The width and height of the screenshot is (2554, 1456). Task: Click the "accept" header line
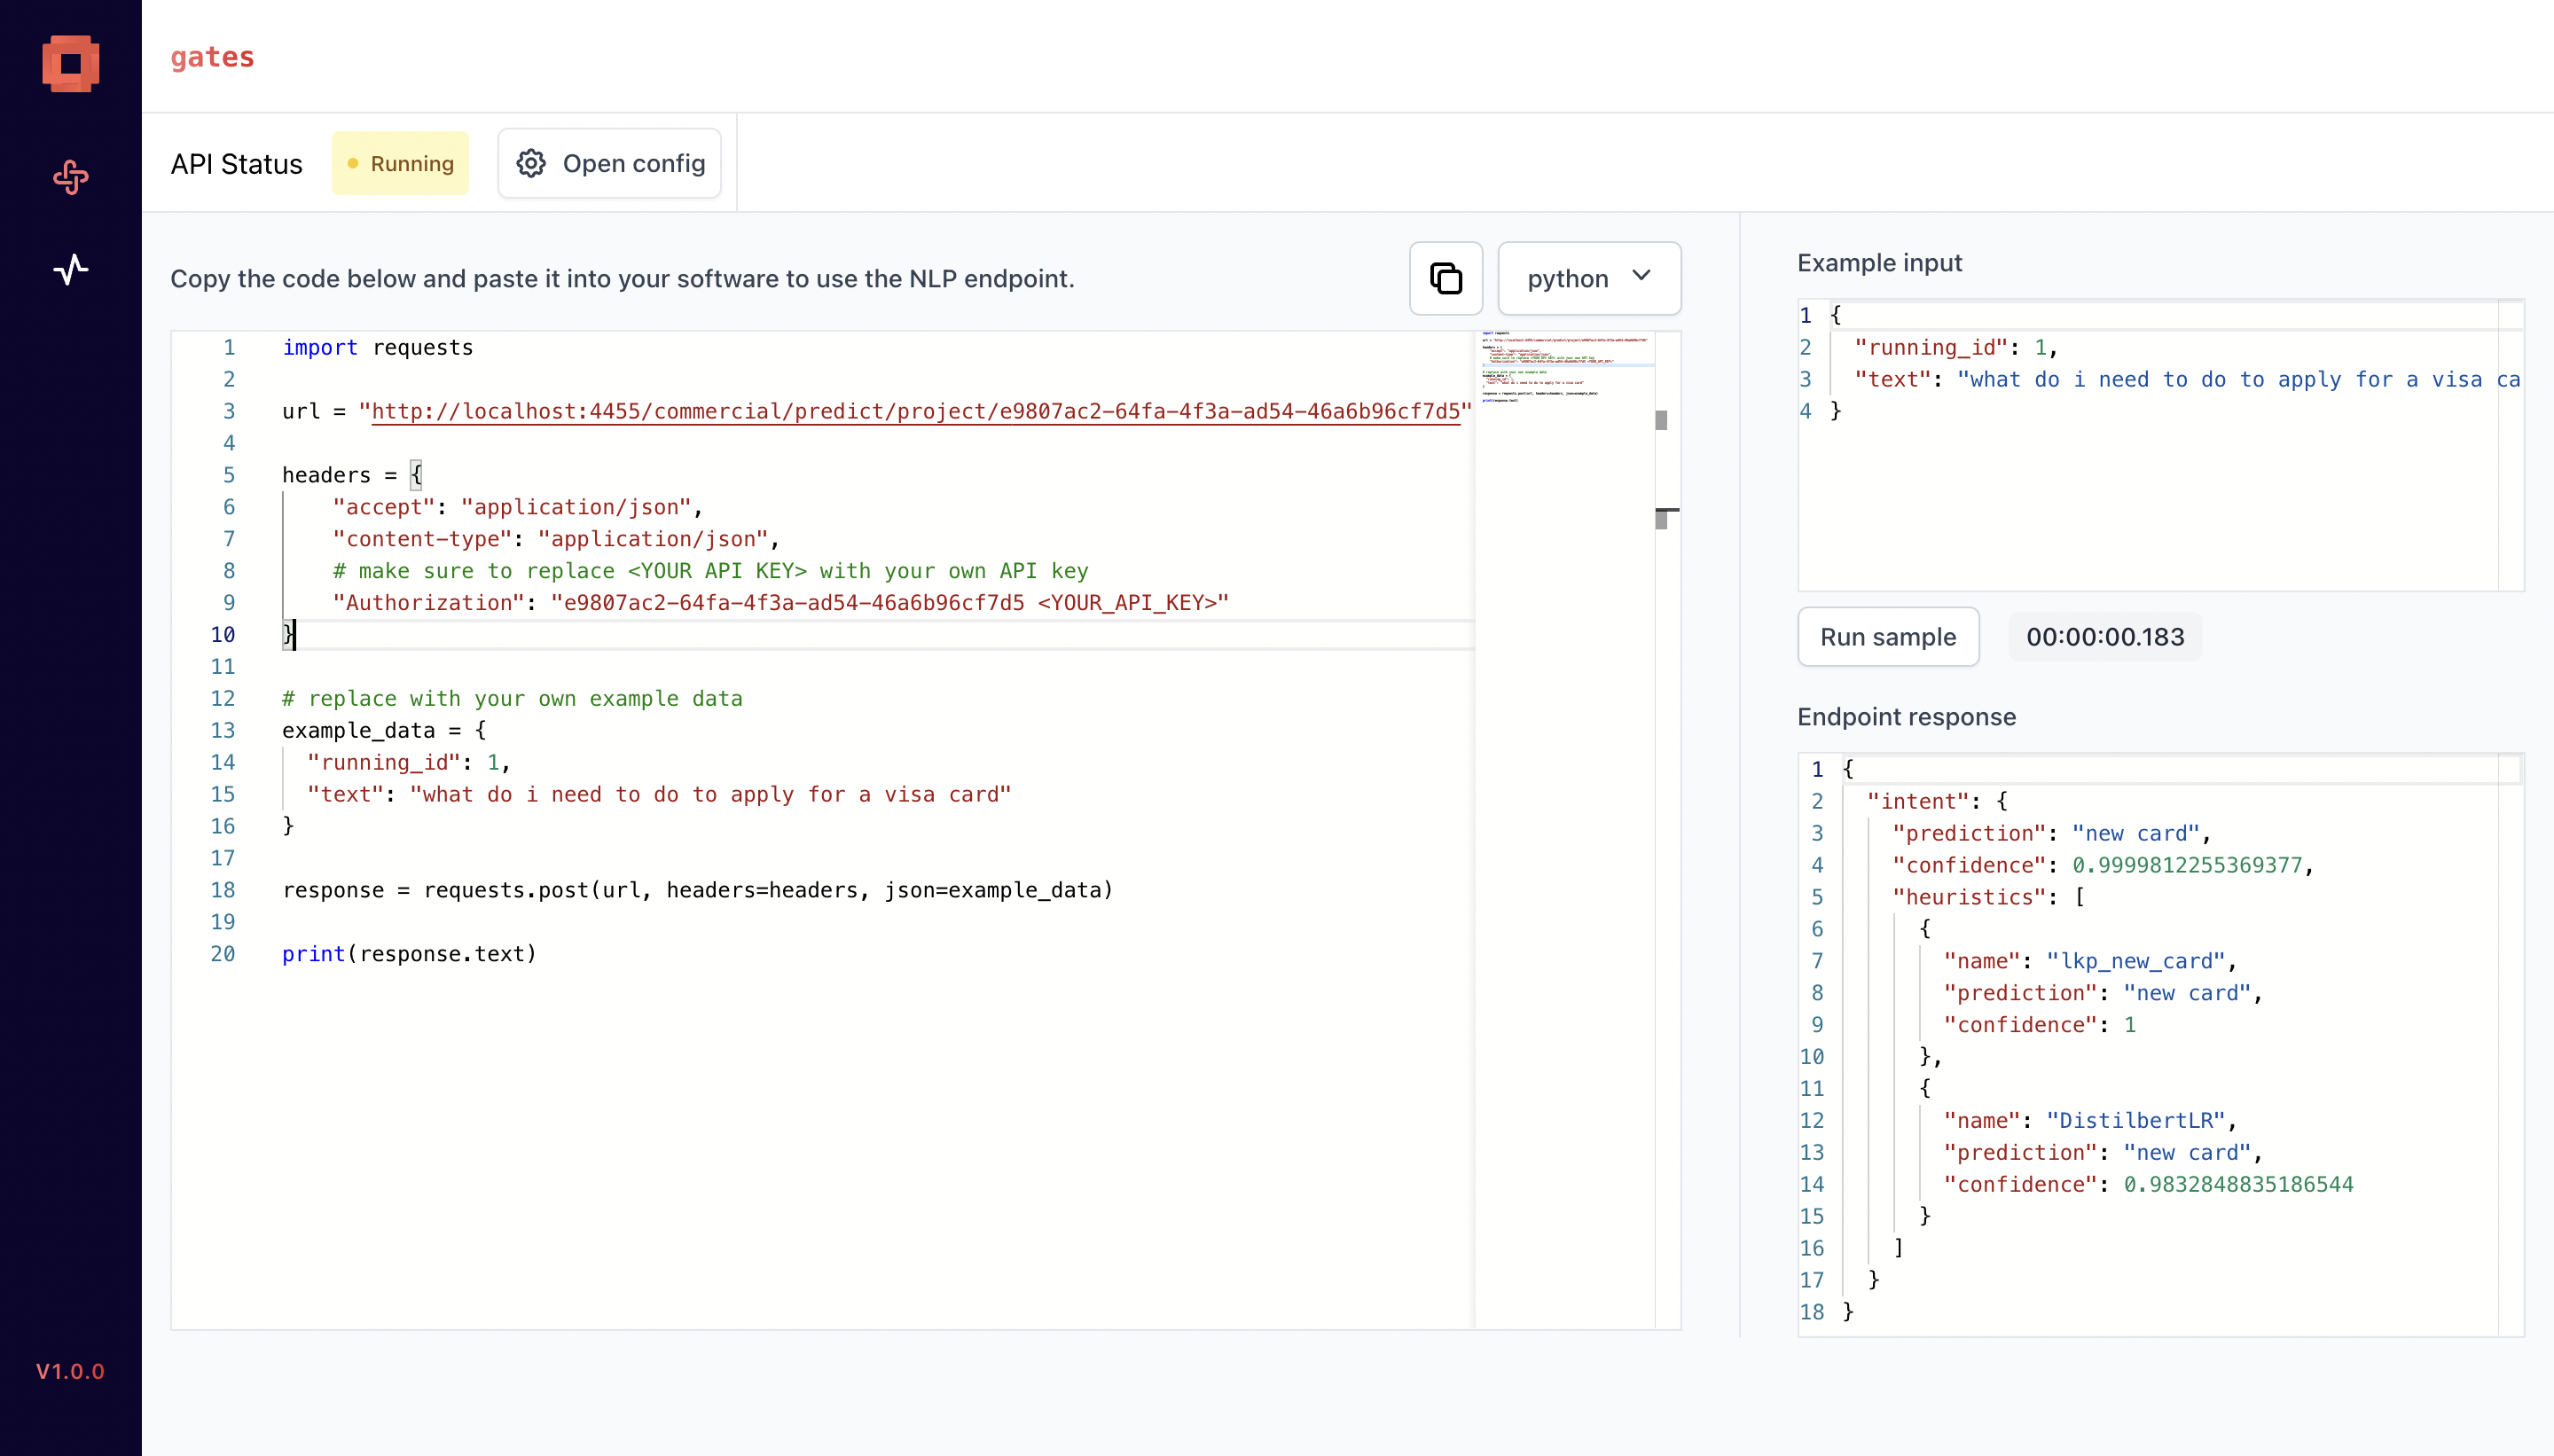click(x=518, y=506)
